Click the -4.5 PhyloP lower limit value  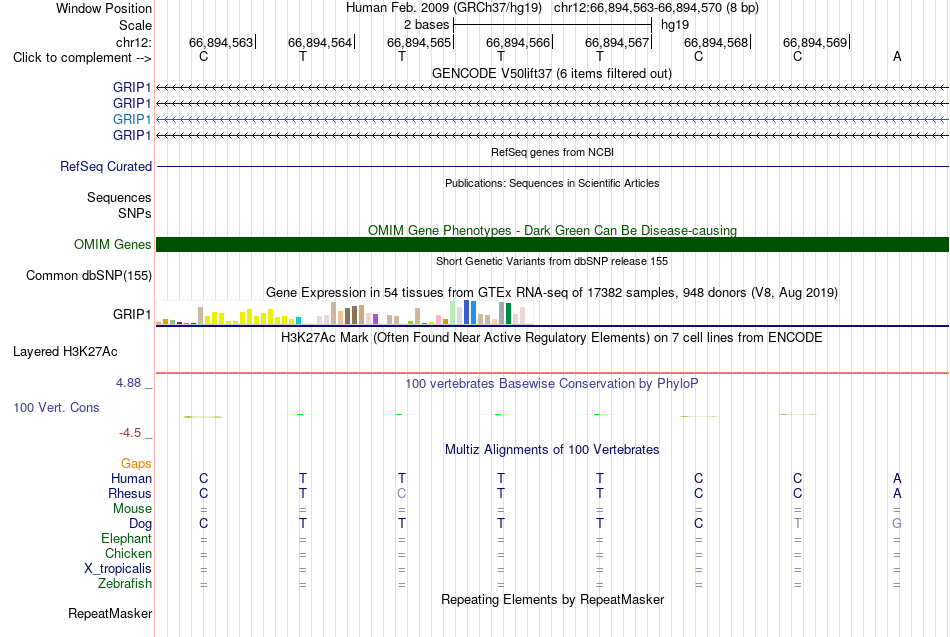point(130,433)
